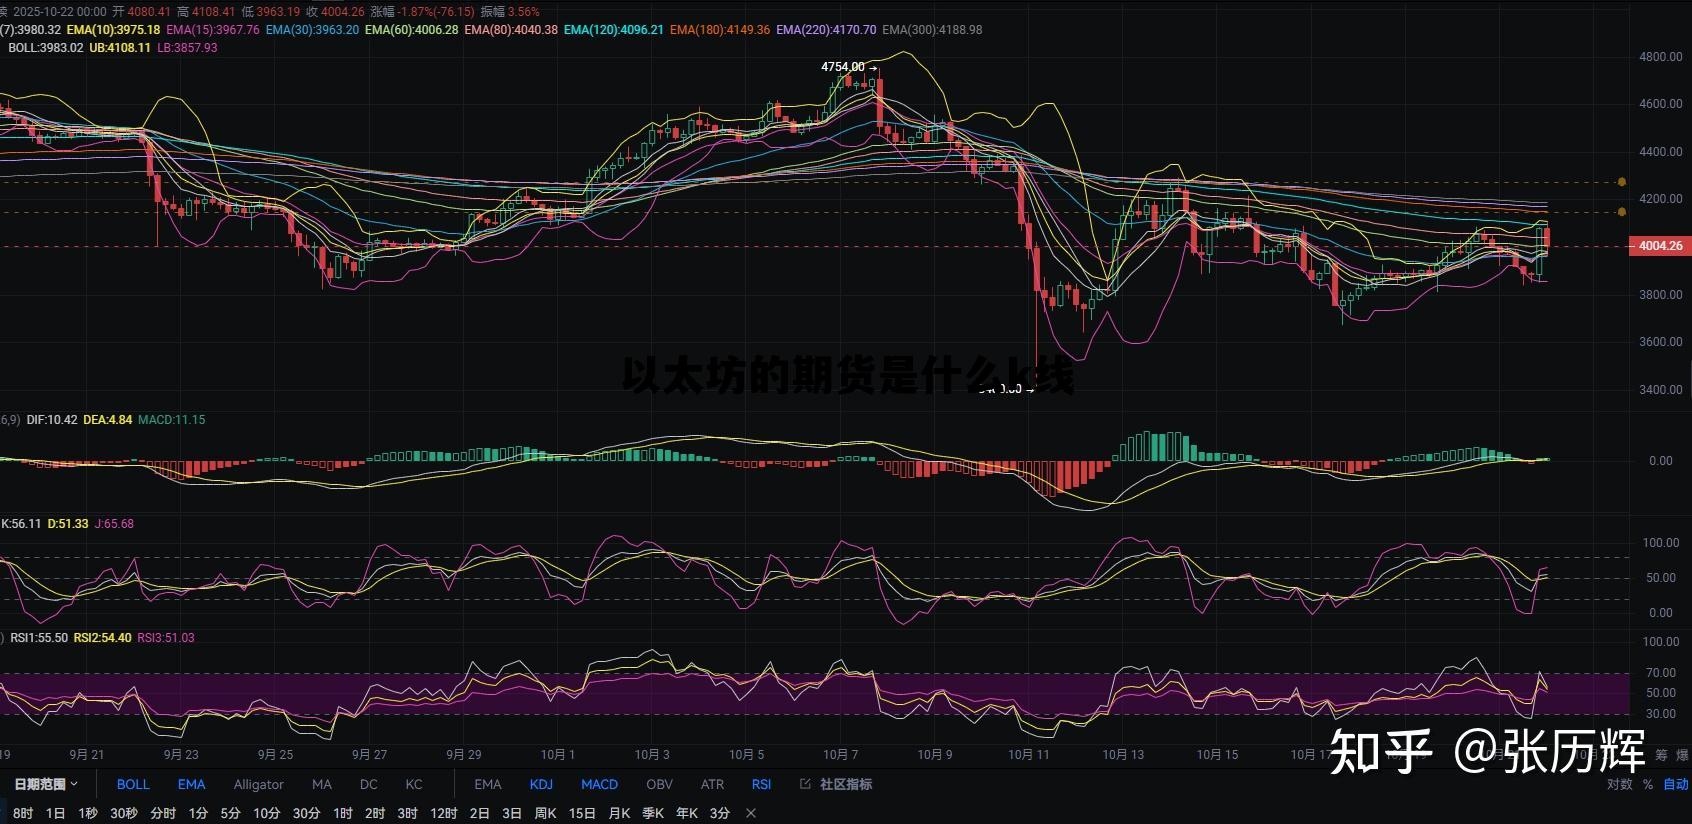Select the 30分 timeframe
1692x824 pixels.
click(306, 814)
